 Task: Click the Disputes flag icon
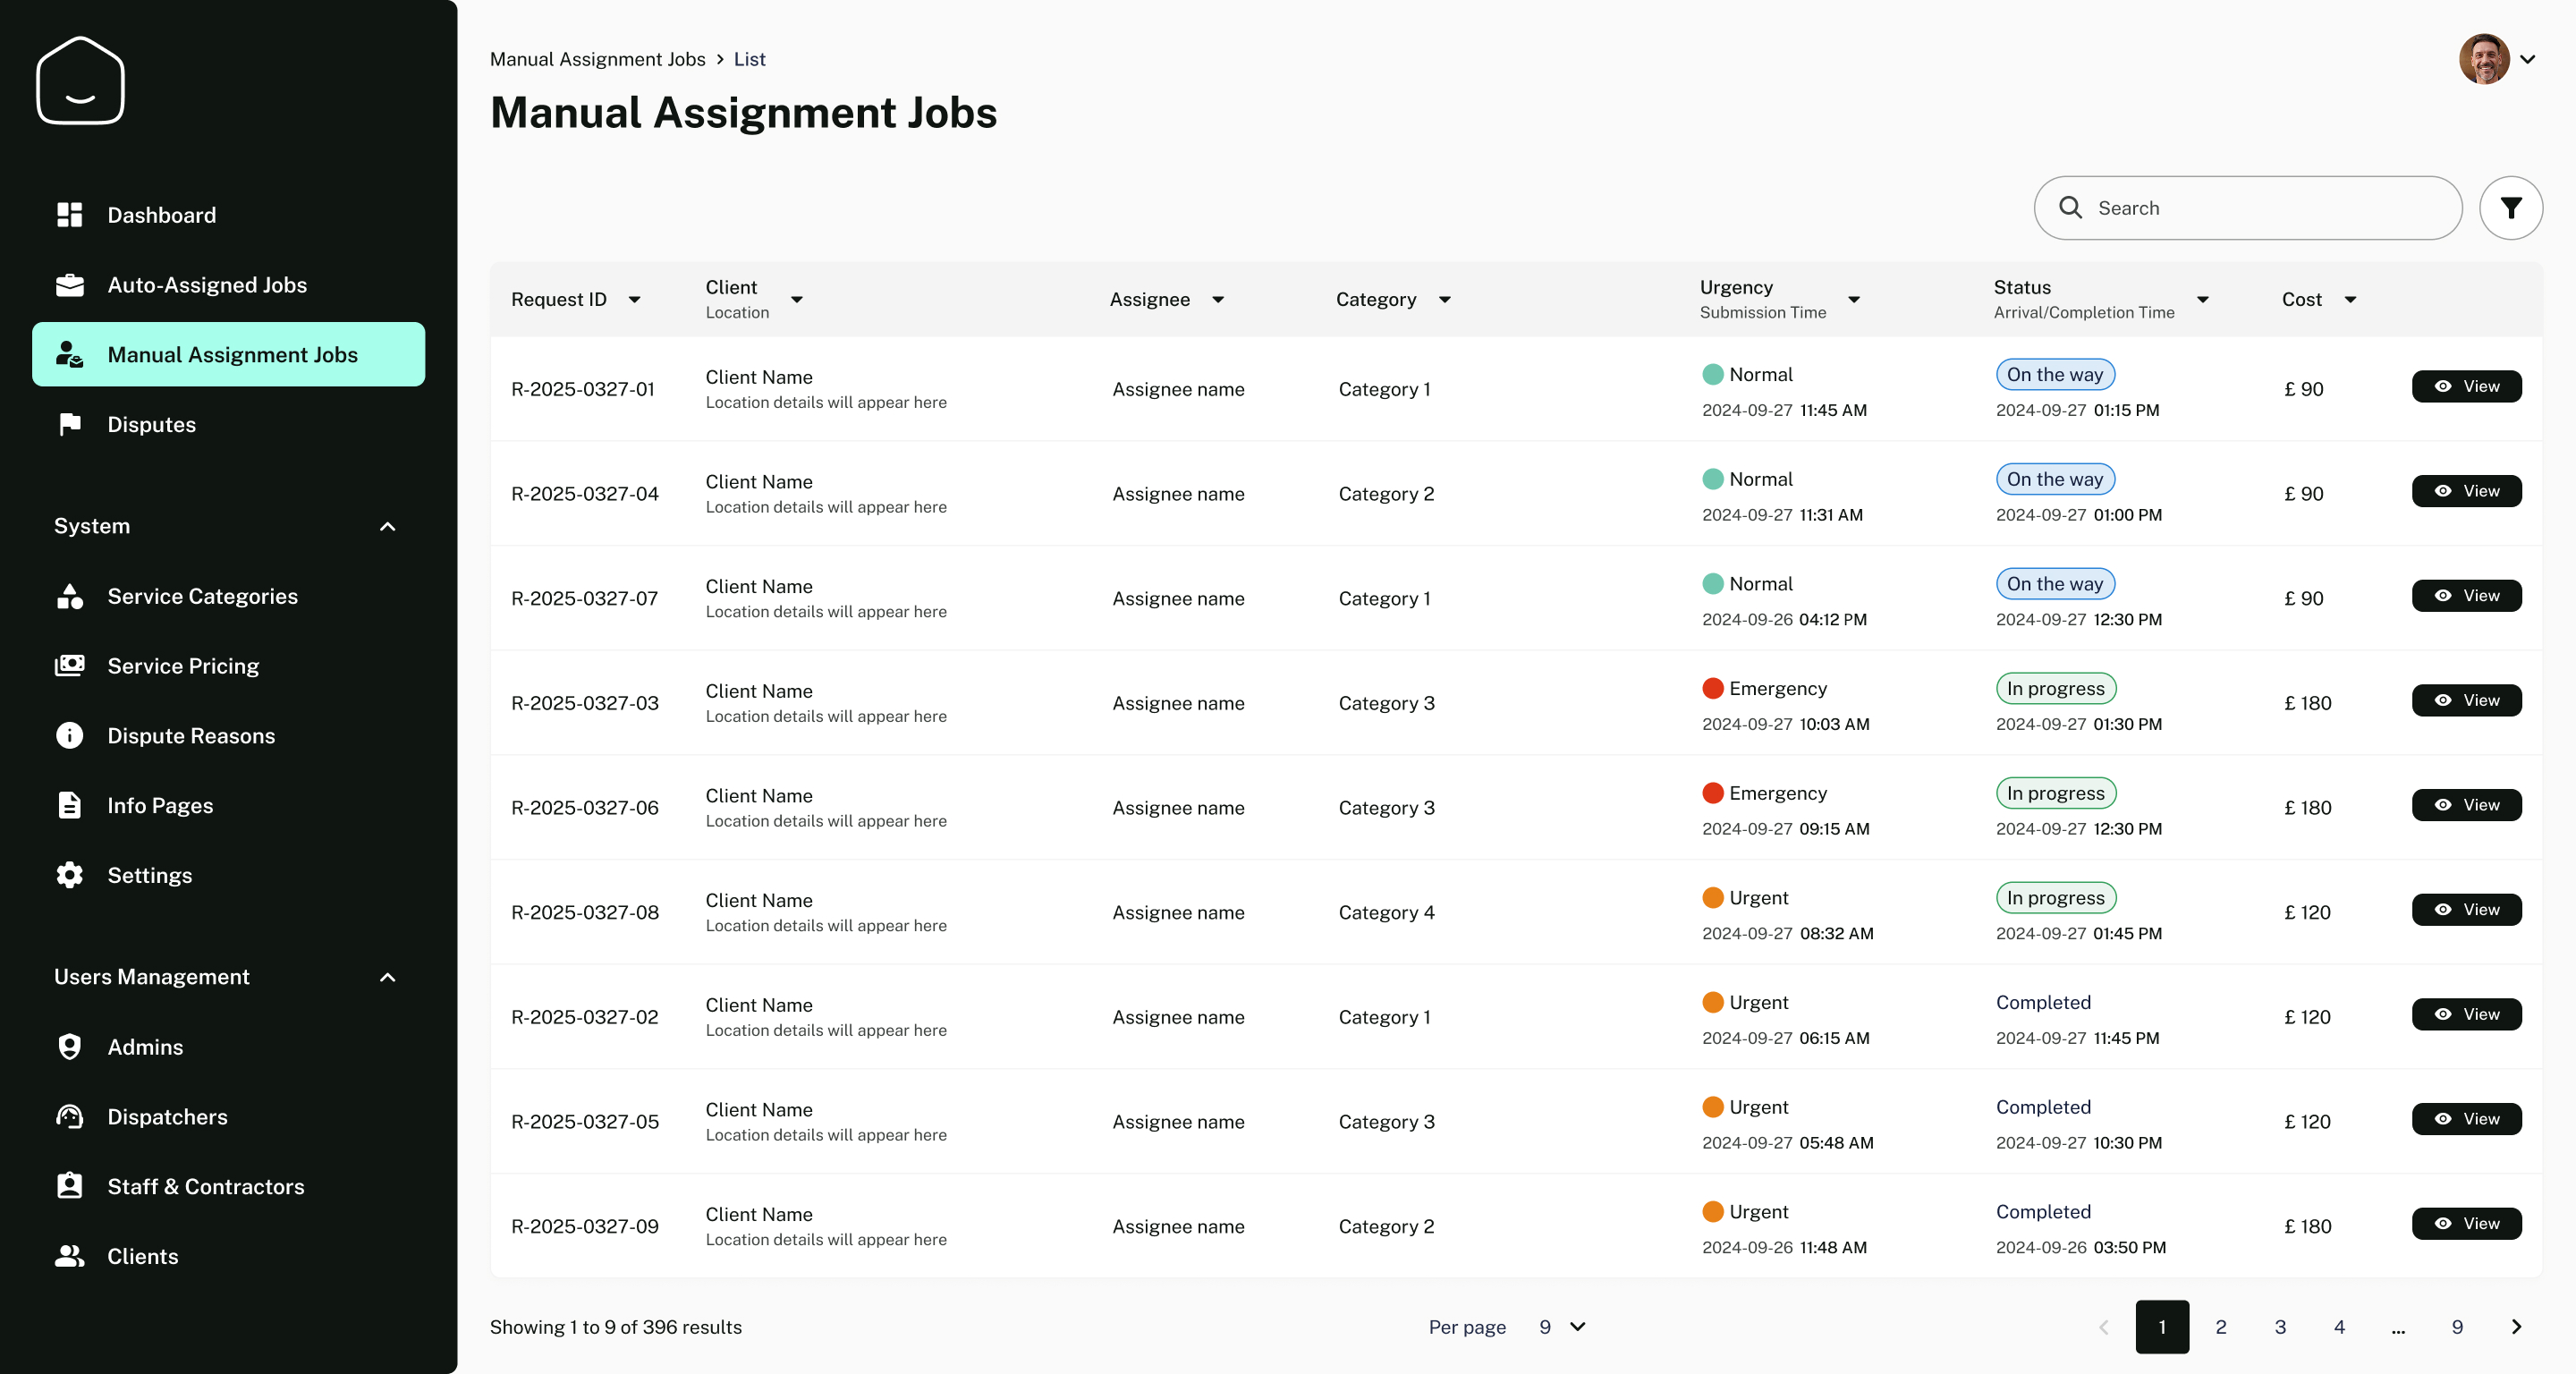pyautogui.click(x=69, y=424)
